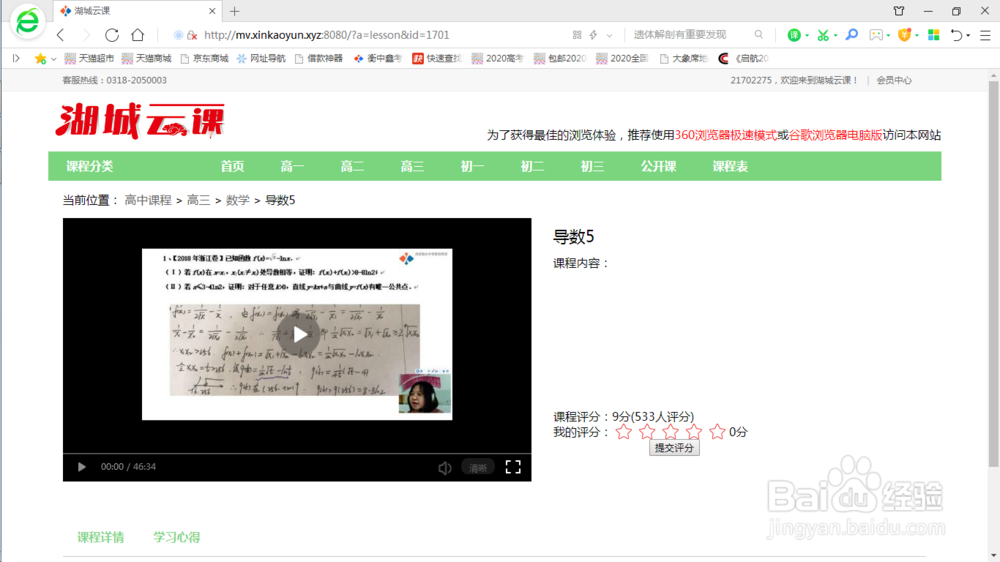Open the 天猫超市 bookmark
This screenshot has width=1000, height=562.
pyautogui.click(x=89, y=58)
